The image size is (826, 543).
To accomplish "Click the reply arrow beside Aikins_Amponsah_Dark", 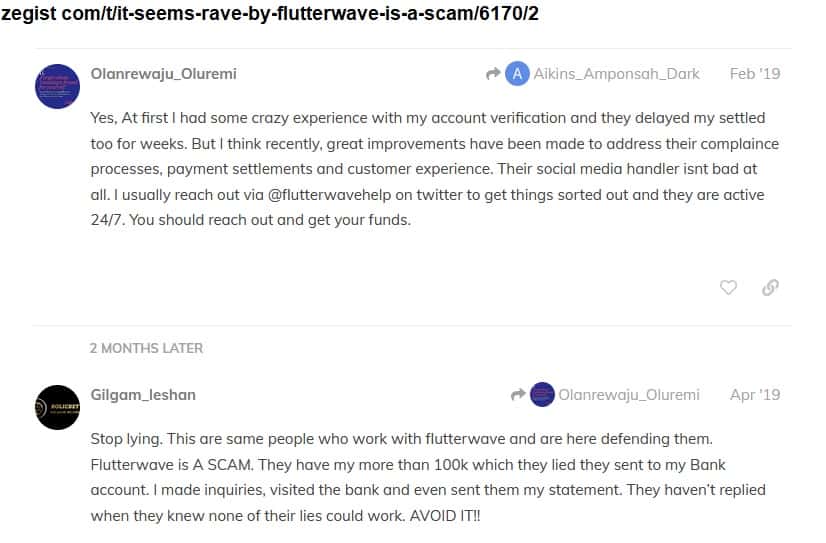I will (x=492, y=74).
